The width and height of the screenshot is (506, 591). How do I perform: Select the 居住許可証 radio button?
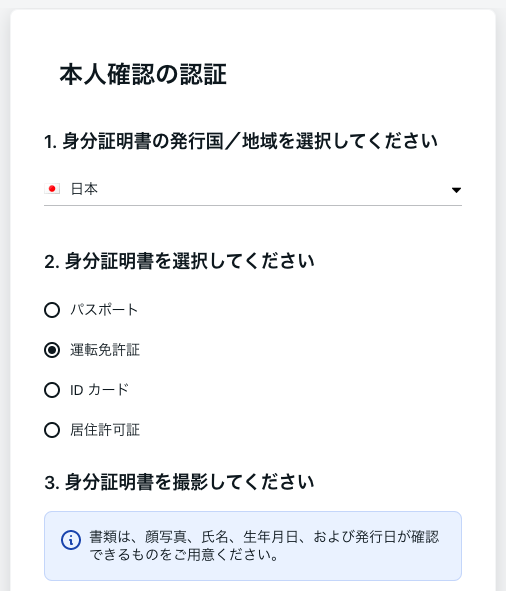click(52, 430)
